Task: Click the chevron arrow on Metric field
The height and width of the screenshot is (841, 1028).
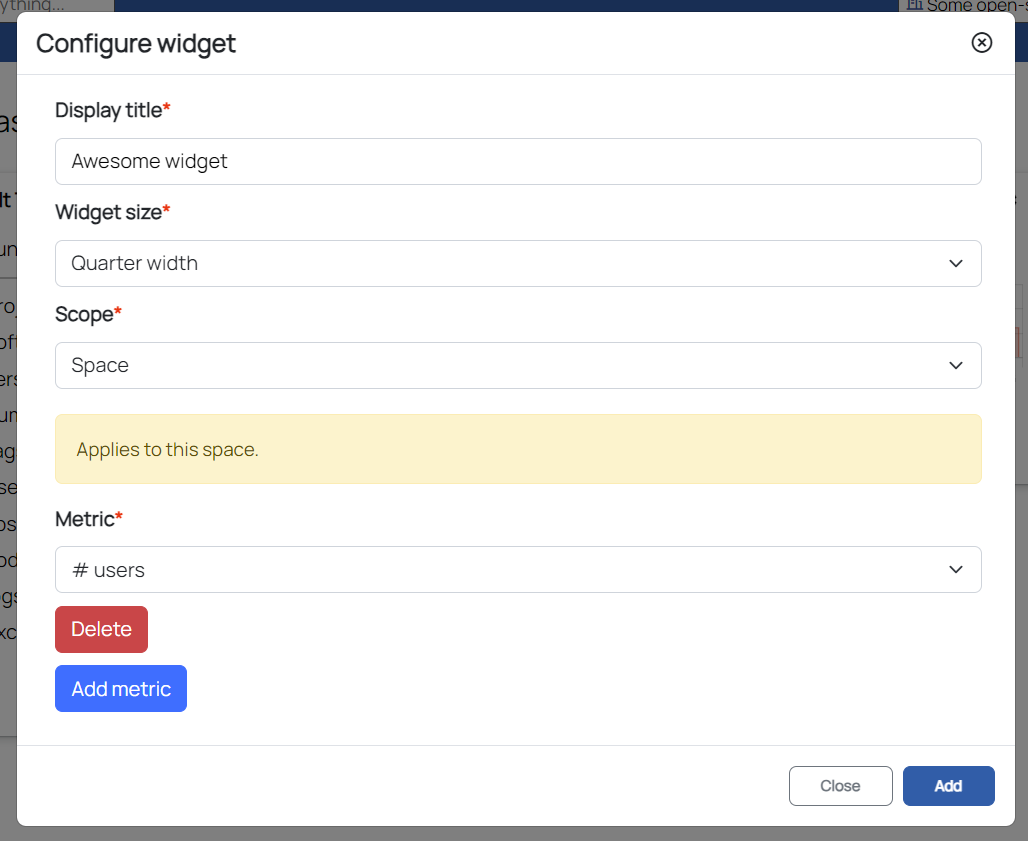Action: 955,569
